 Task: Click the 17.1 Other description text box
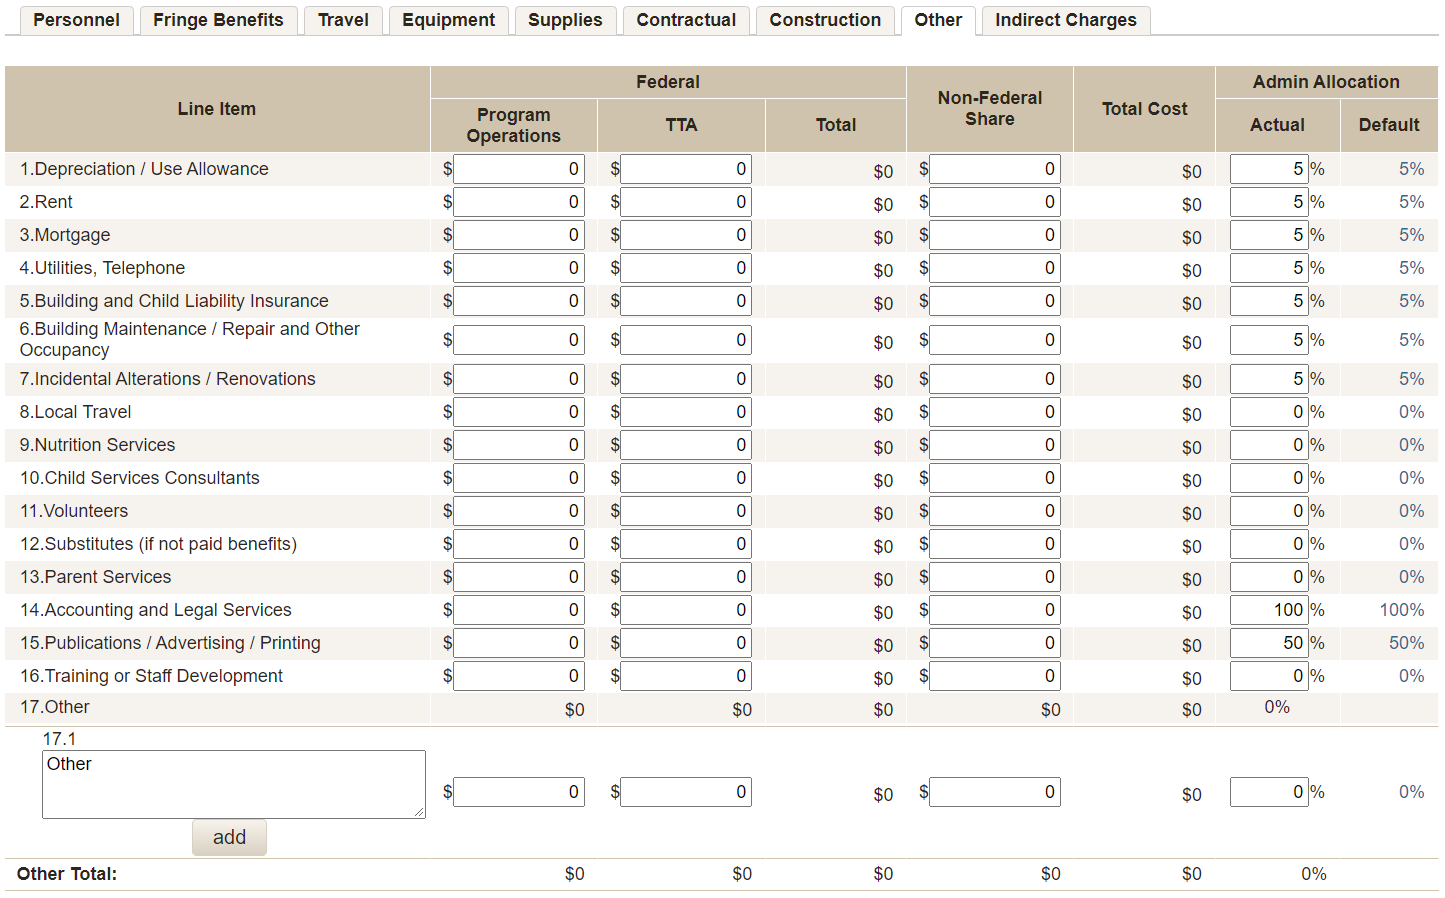(233, 784)
